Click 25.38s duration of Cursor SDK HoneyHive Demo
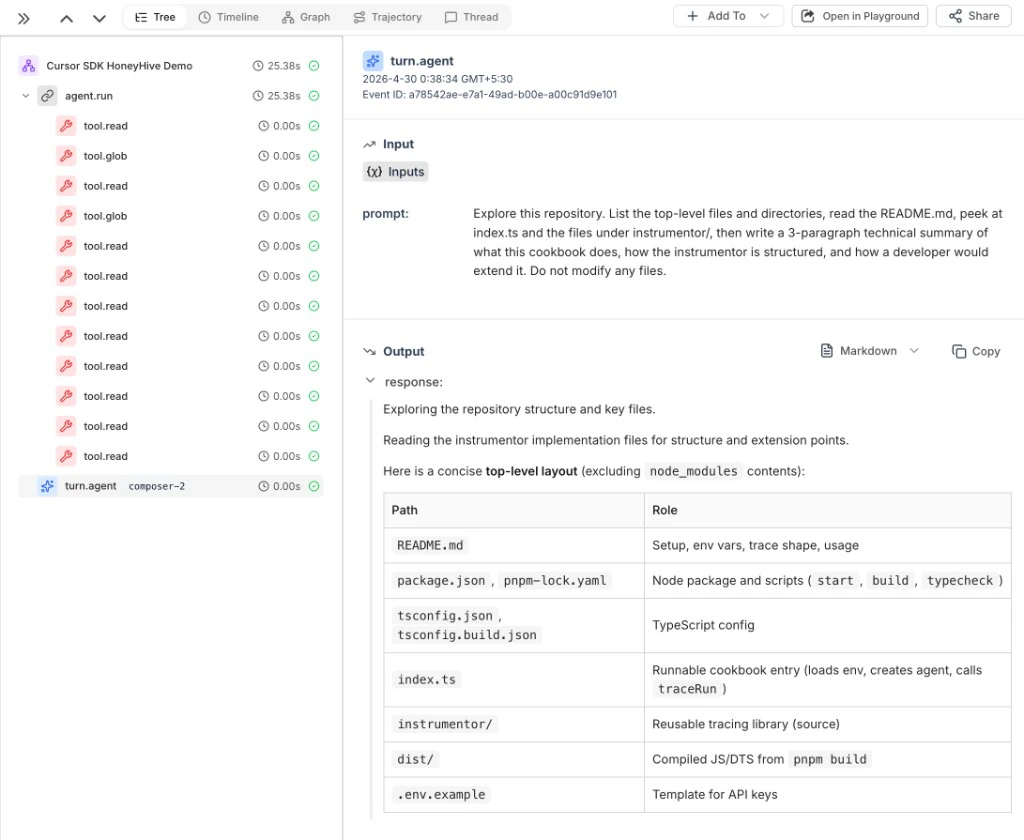The image size is (1024, 840). pos(284,66)
